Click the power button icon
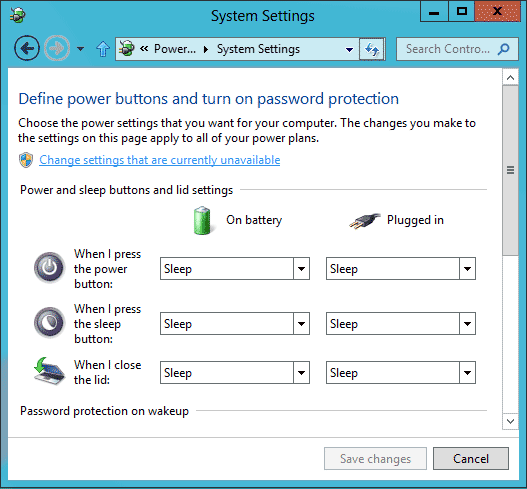 pos(49,268)
